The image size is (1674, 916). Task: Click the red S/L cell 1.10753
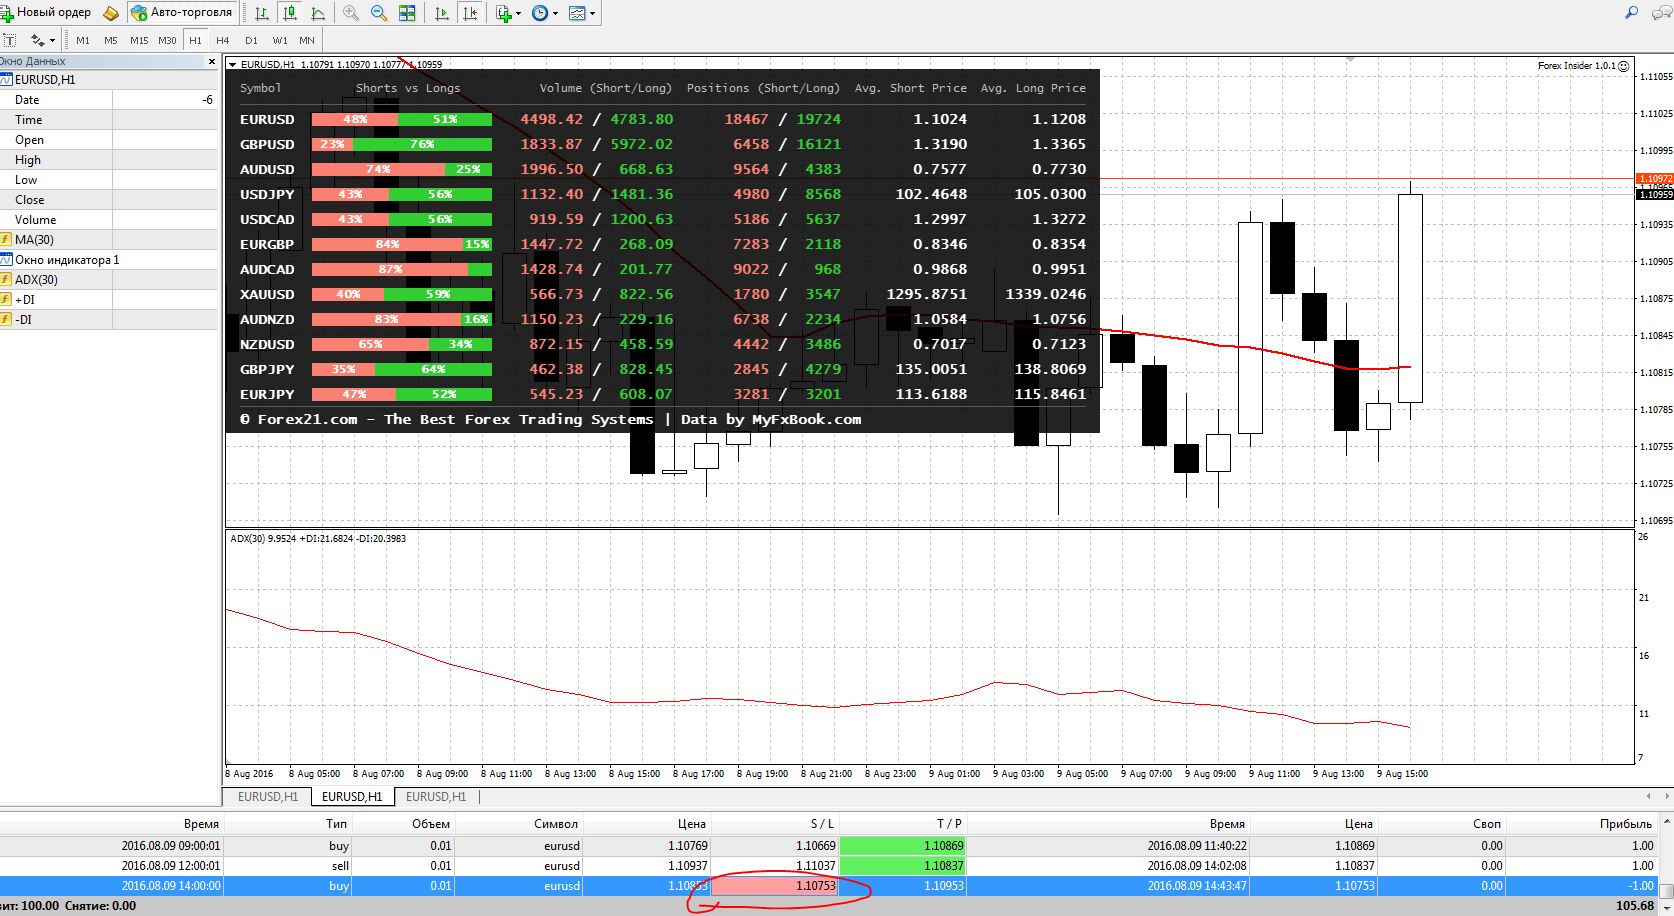[x=775, y=886]
